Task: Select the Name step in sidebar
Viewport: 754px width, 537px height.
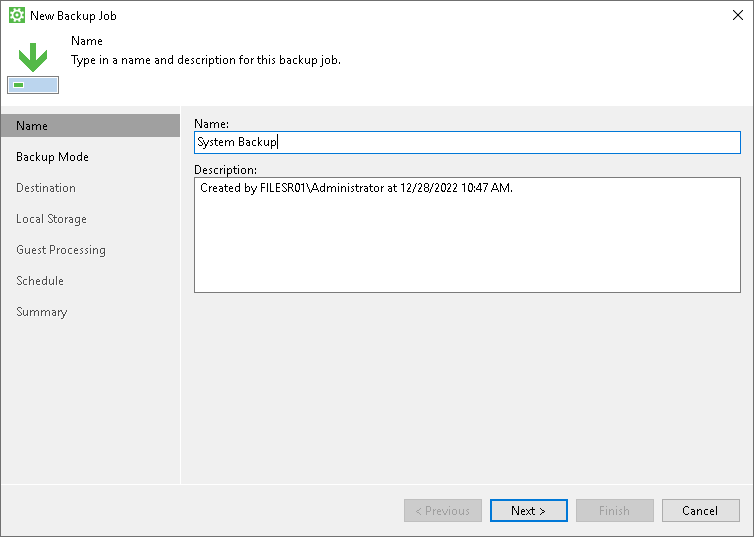Action: tap(90, 125)
